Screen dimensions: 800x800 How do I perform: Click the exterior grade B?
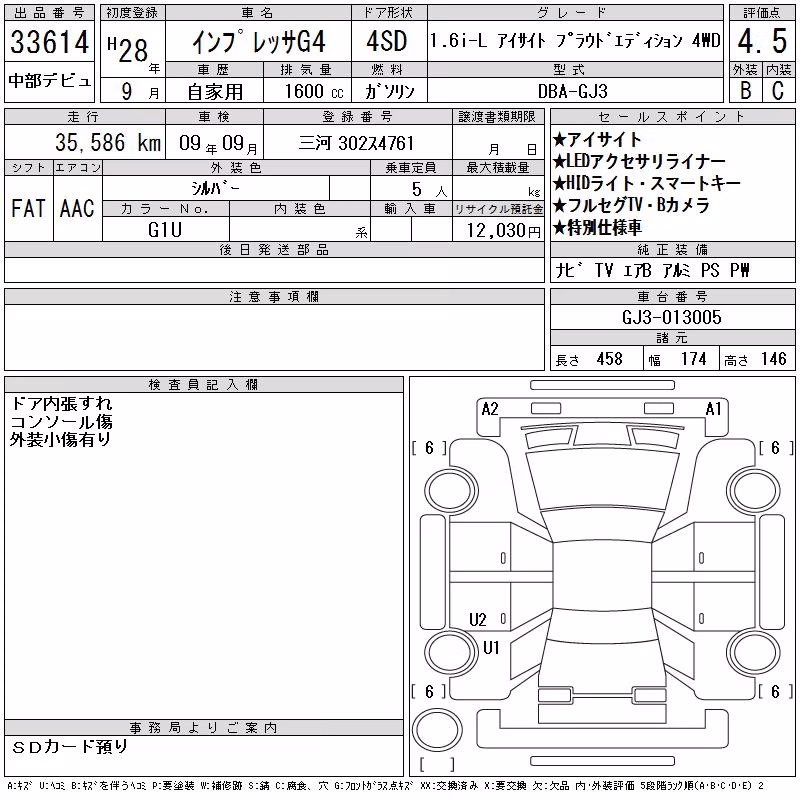(745, 91)
